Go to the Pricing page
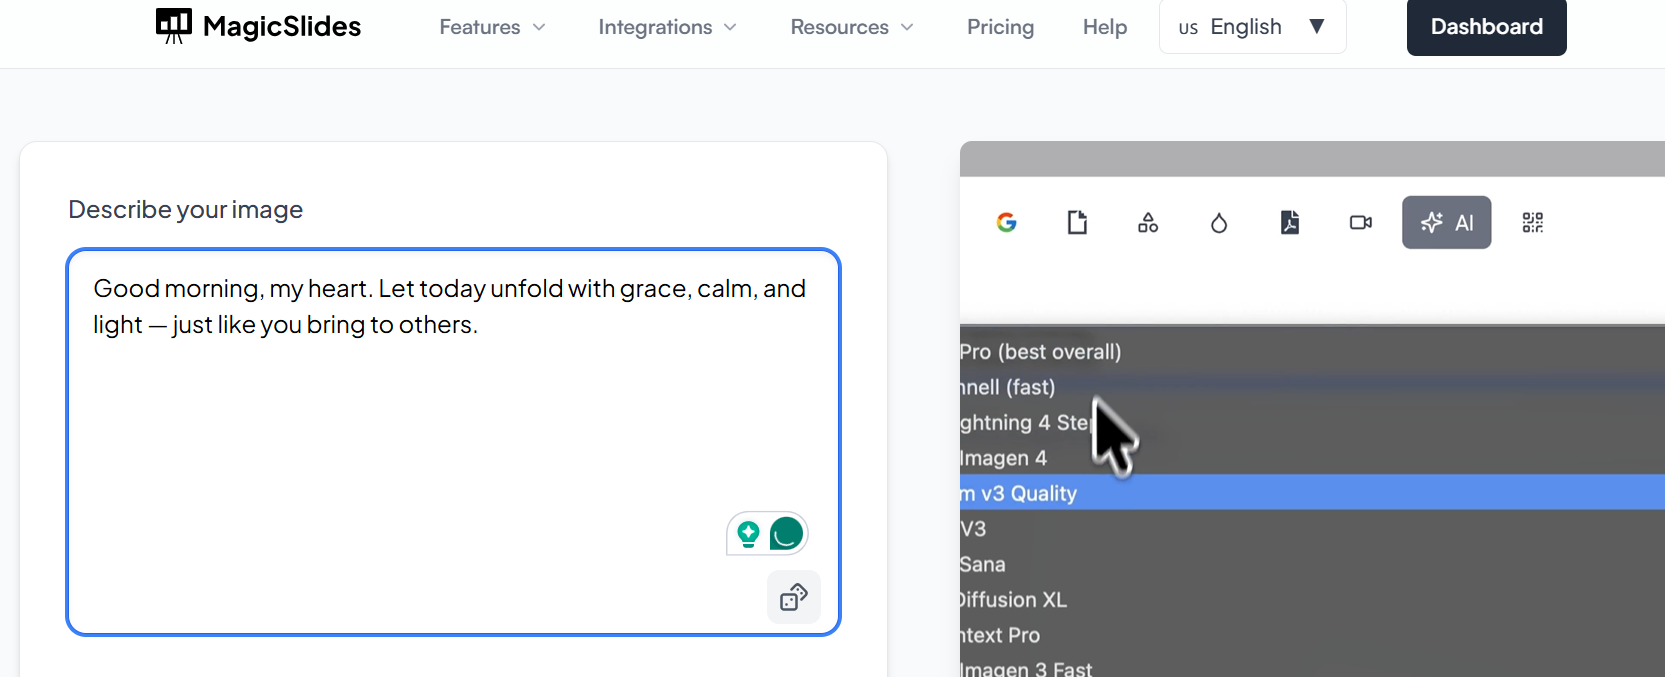 pyautogui.click(x=1000, y=27)
